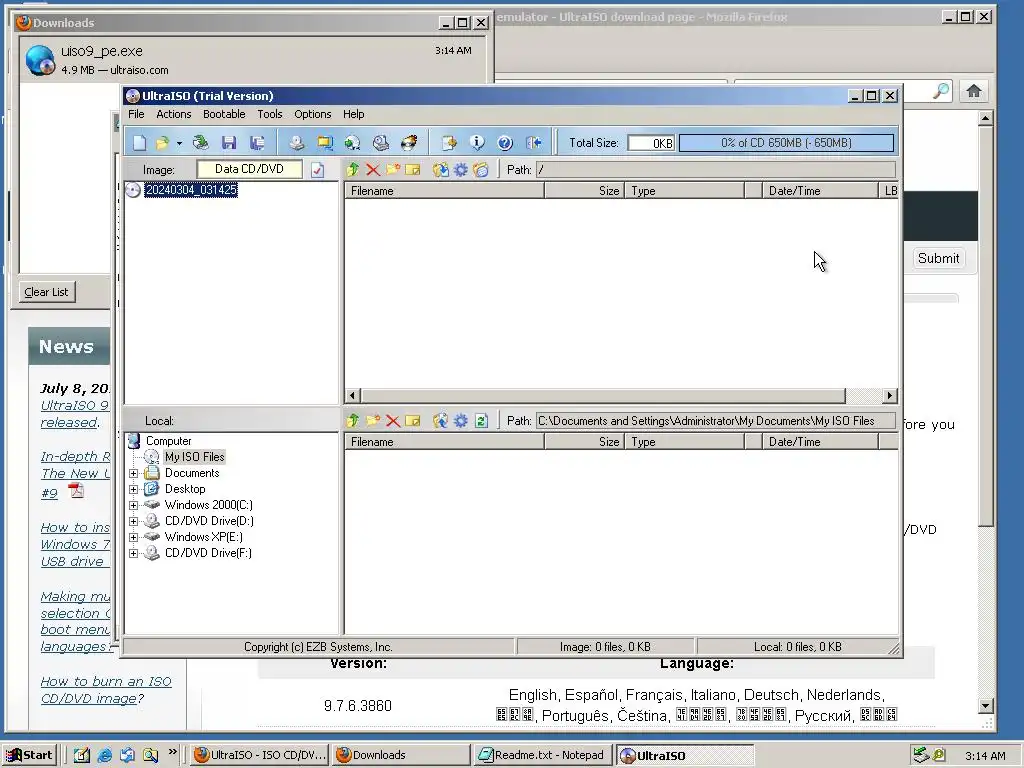
Task: Select My ISO Files in Local tree
Action: [195, 457]
